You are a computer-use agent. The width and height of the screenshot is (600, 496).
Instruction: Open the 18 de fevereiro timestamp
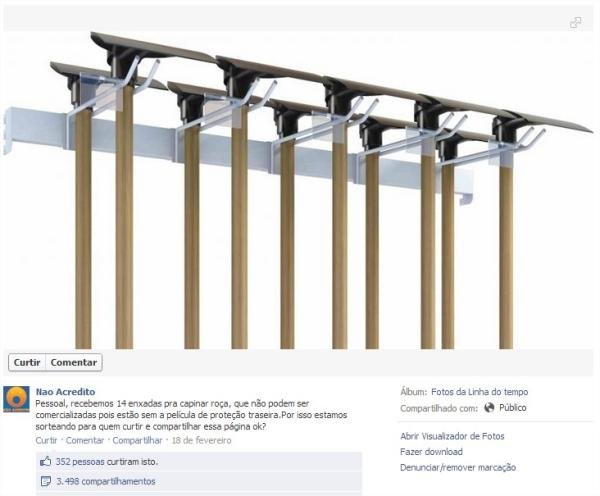(x=202, y=441)
